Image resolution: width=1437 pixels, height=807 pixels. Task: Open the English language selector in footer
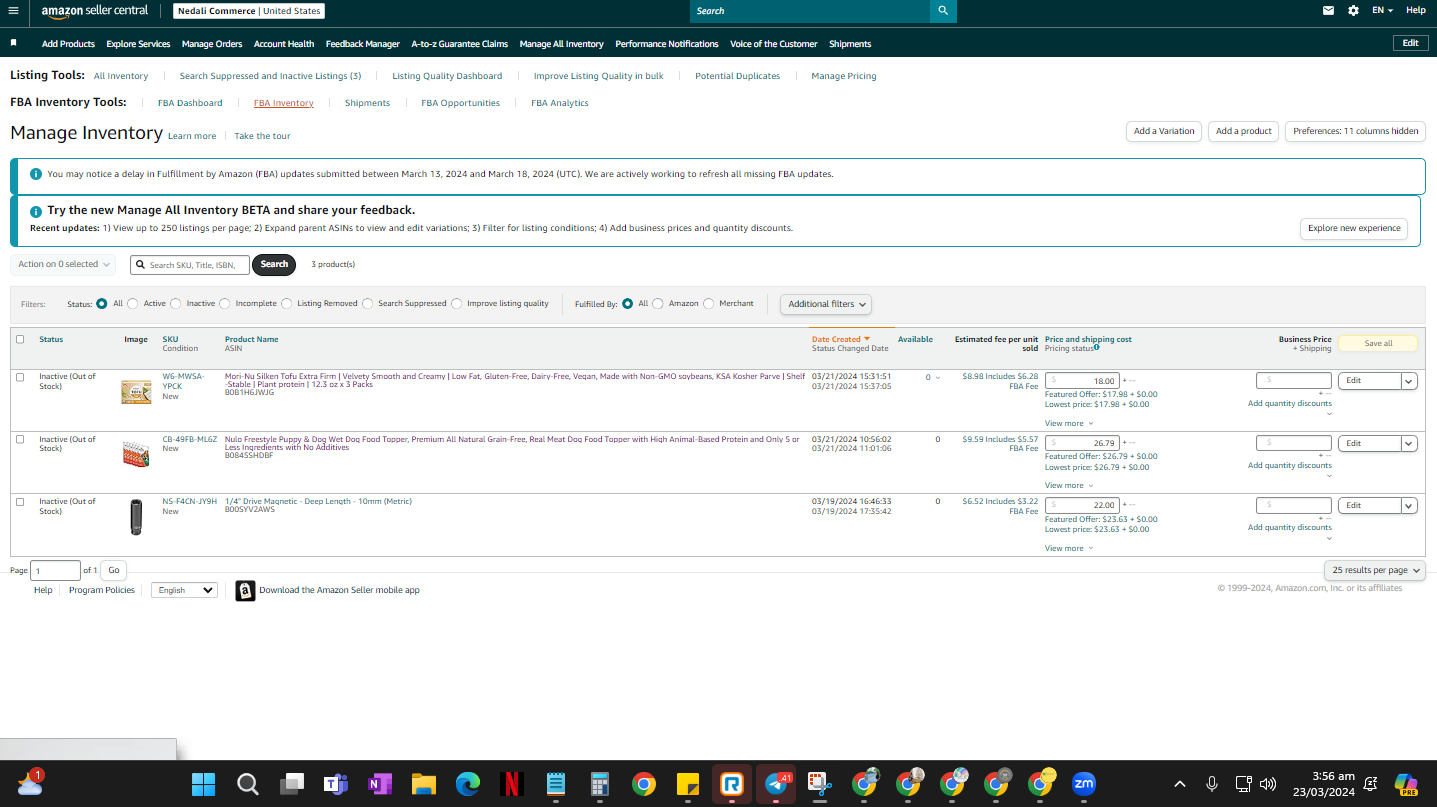184,590
